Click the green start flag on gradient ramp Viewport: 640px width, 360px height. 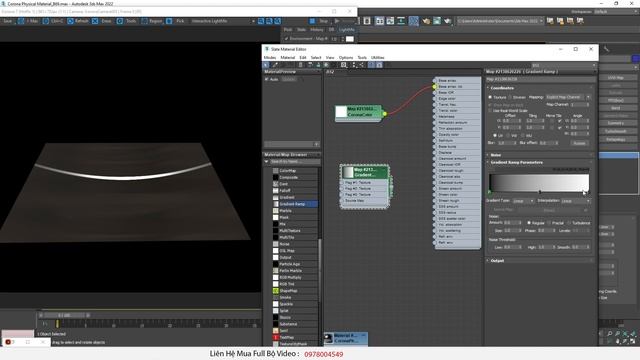[490, 192]
